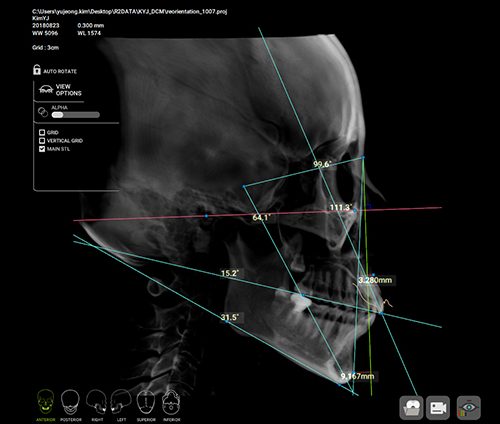Click the video camera record icon

[438, 408]
